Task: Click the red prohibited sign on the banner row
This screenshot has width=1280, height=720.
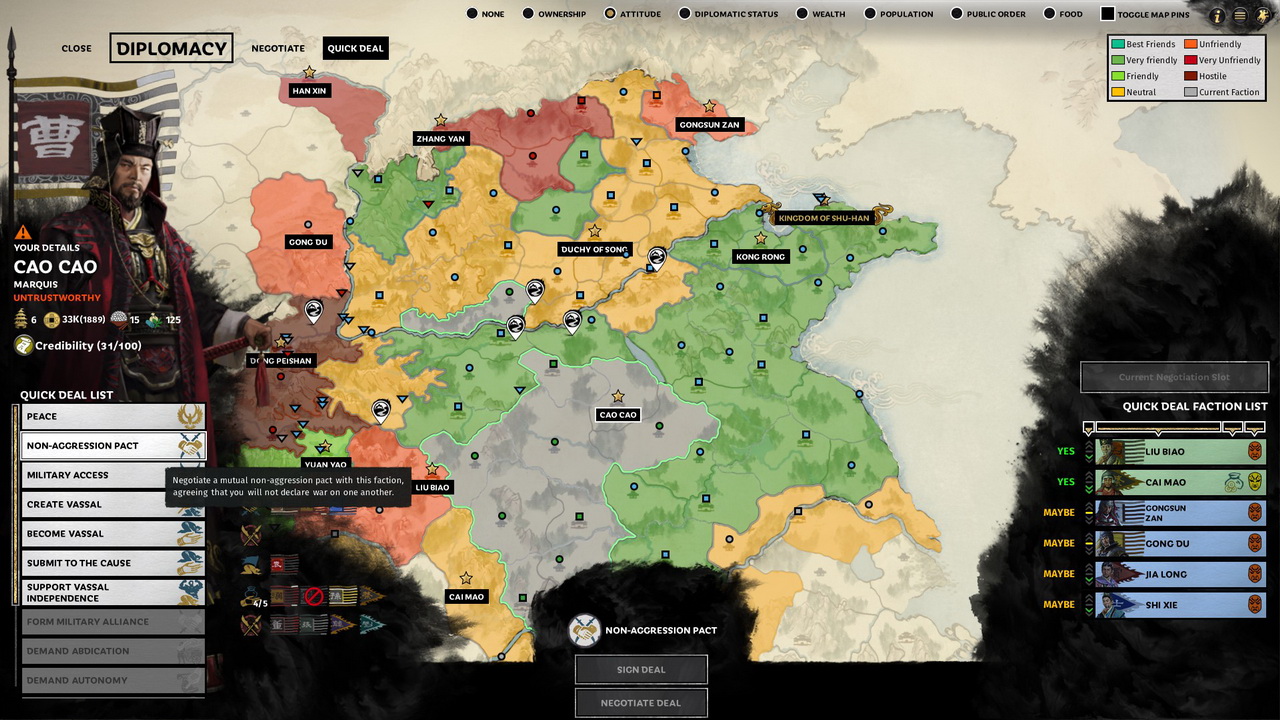Action: [314, 596]
